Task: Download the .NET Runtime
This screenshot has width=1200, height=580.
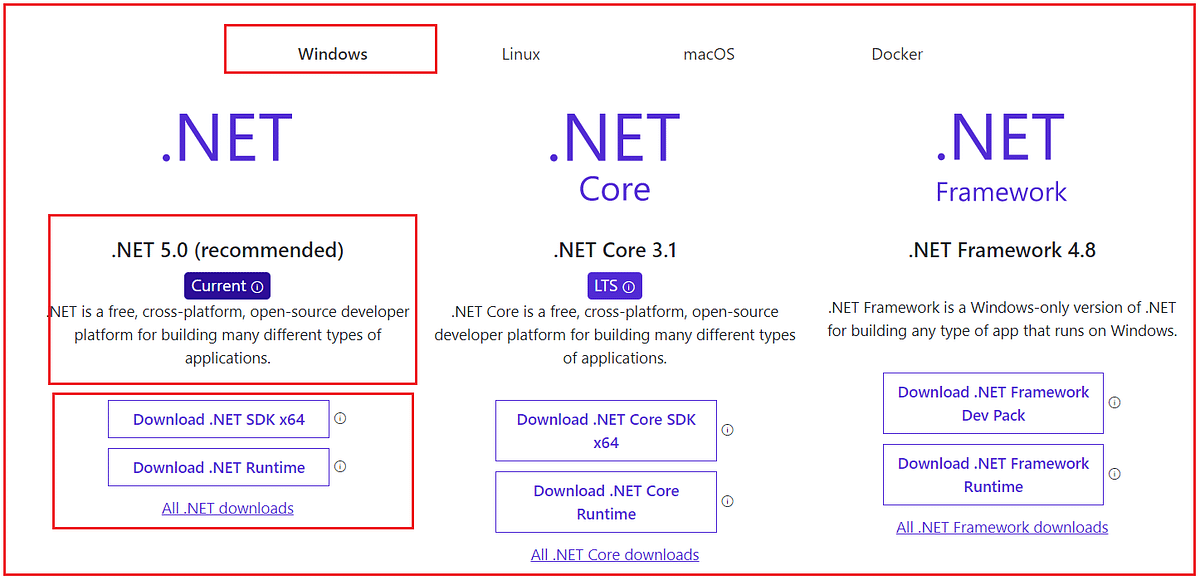Action: tap(218, 467)
